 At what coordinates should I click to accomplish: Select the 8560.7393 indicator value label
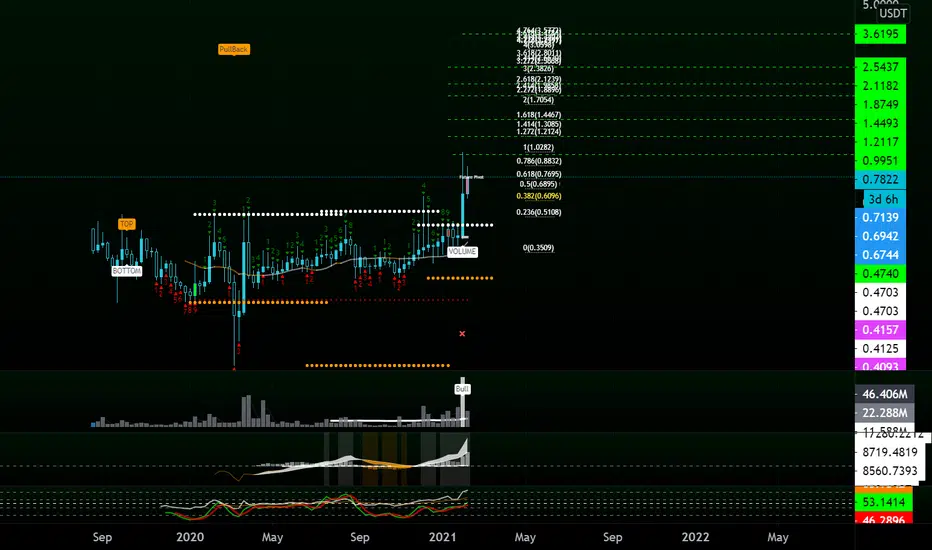[x=890, y=471]
